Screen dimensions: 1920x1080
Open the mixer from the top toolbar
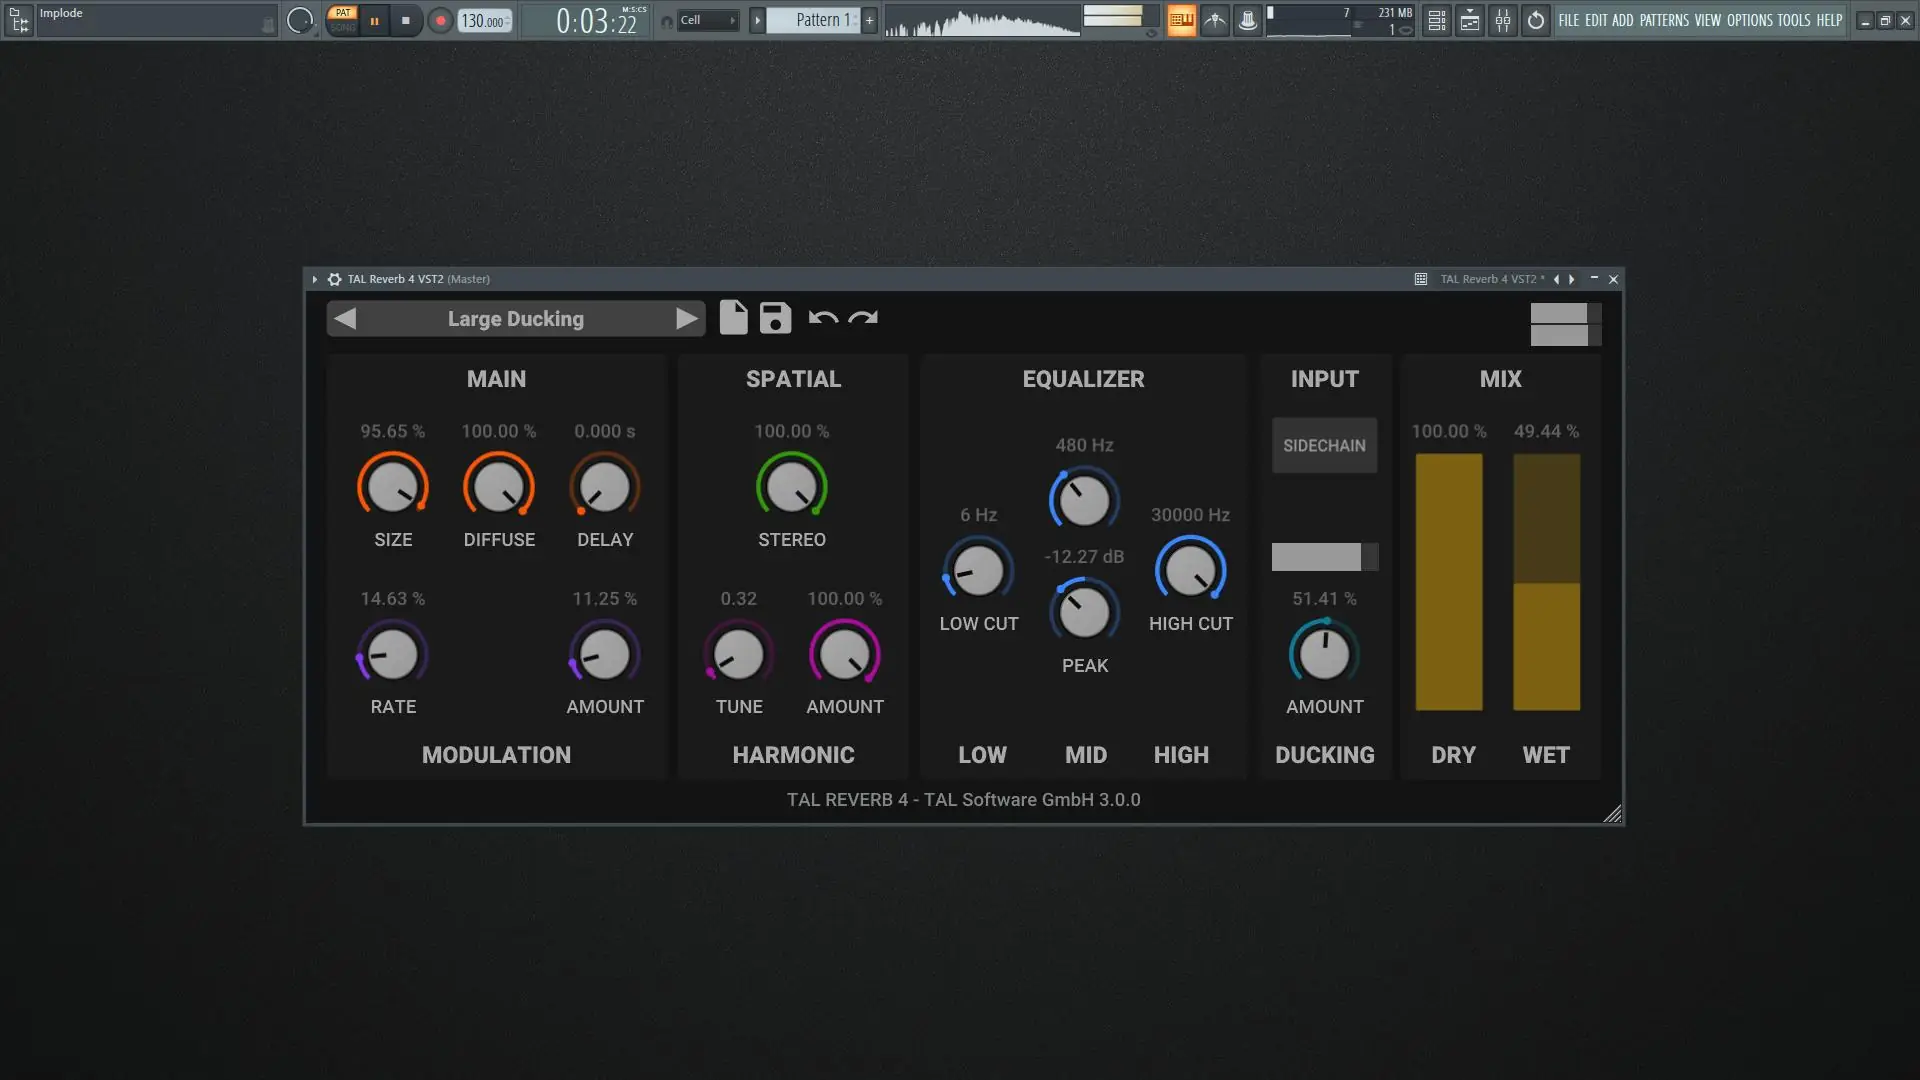click(1503, 20)
